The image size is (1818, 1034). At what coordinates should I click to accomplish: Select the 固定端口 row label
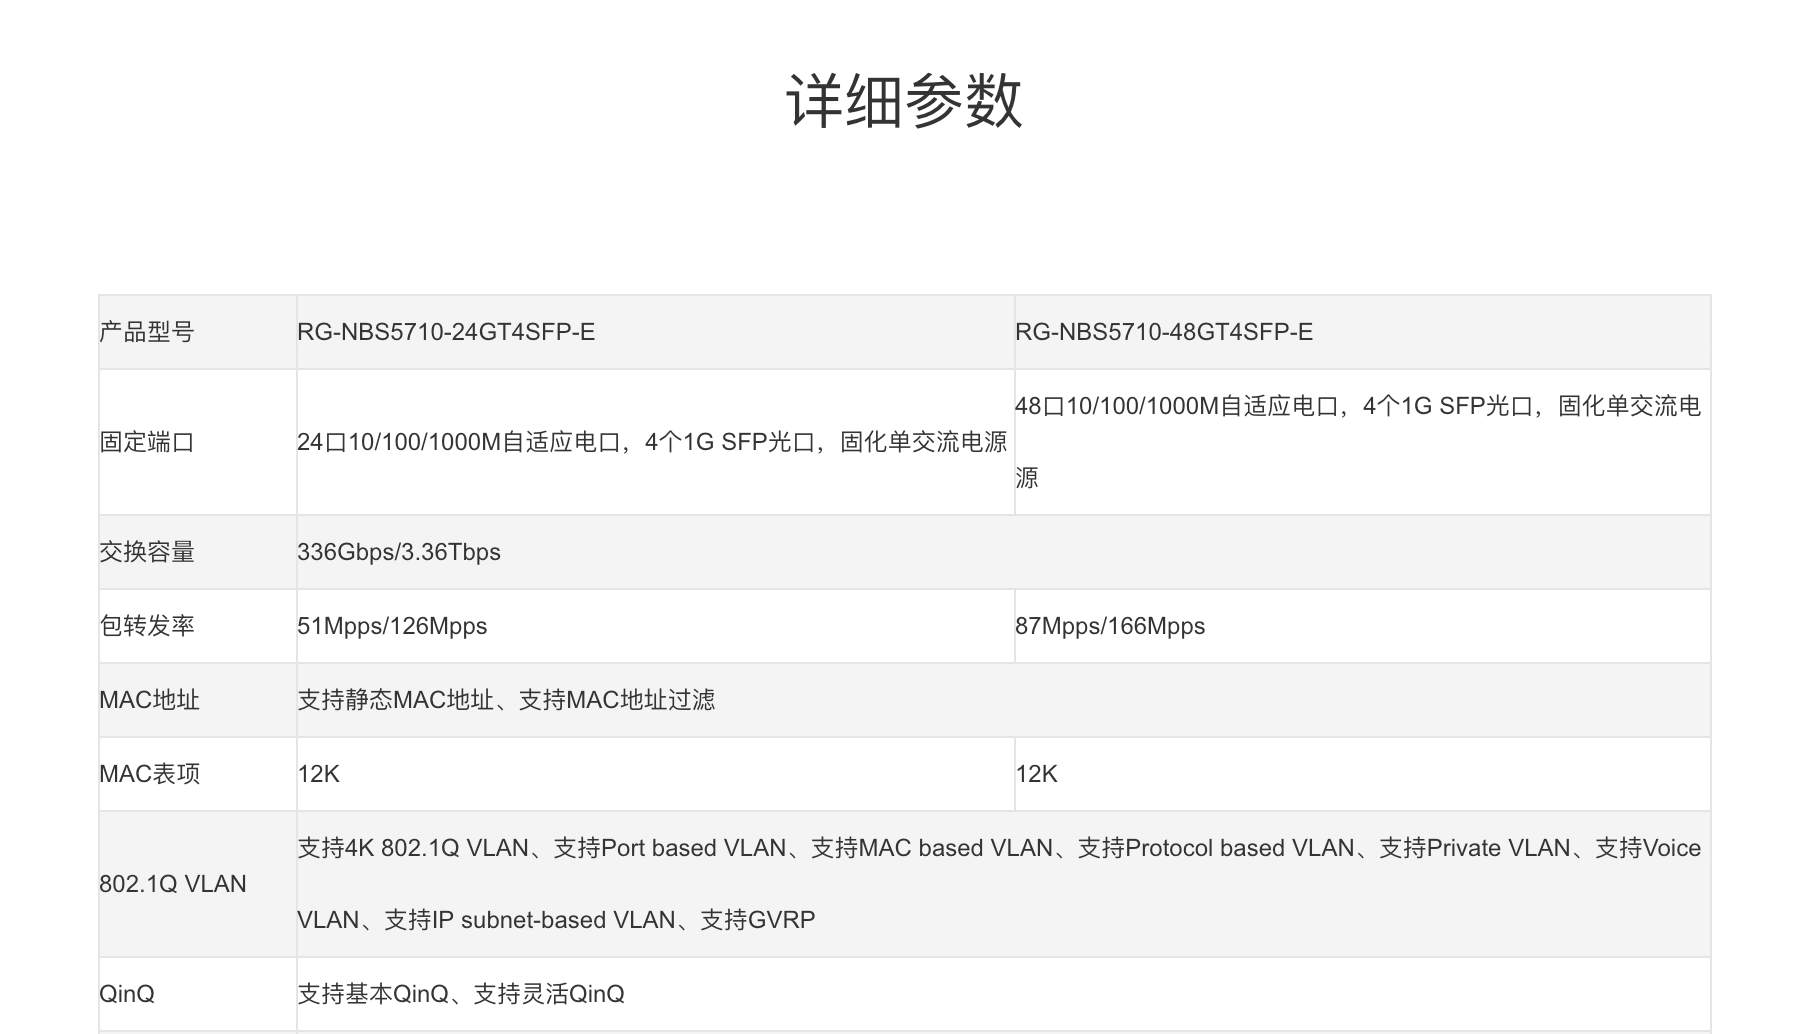pos(147,442)
